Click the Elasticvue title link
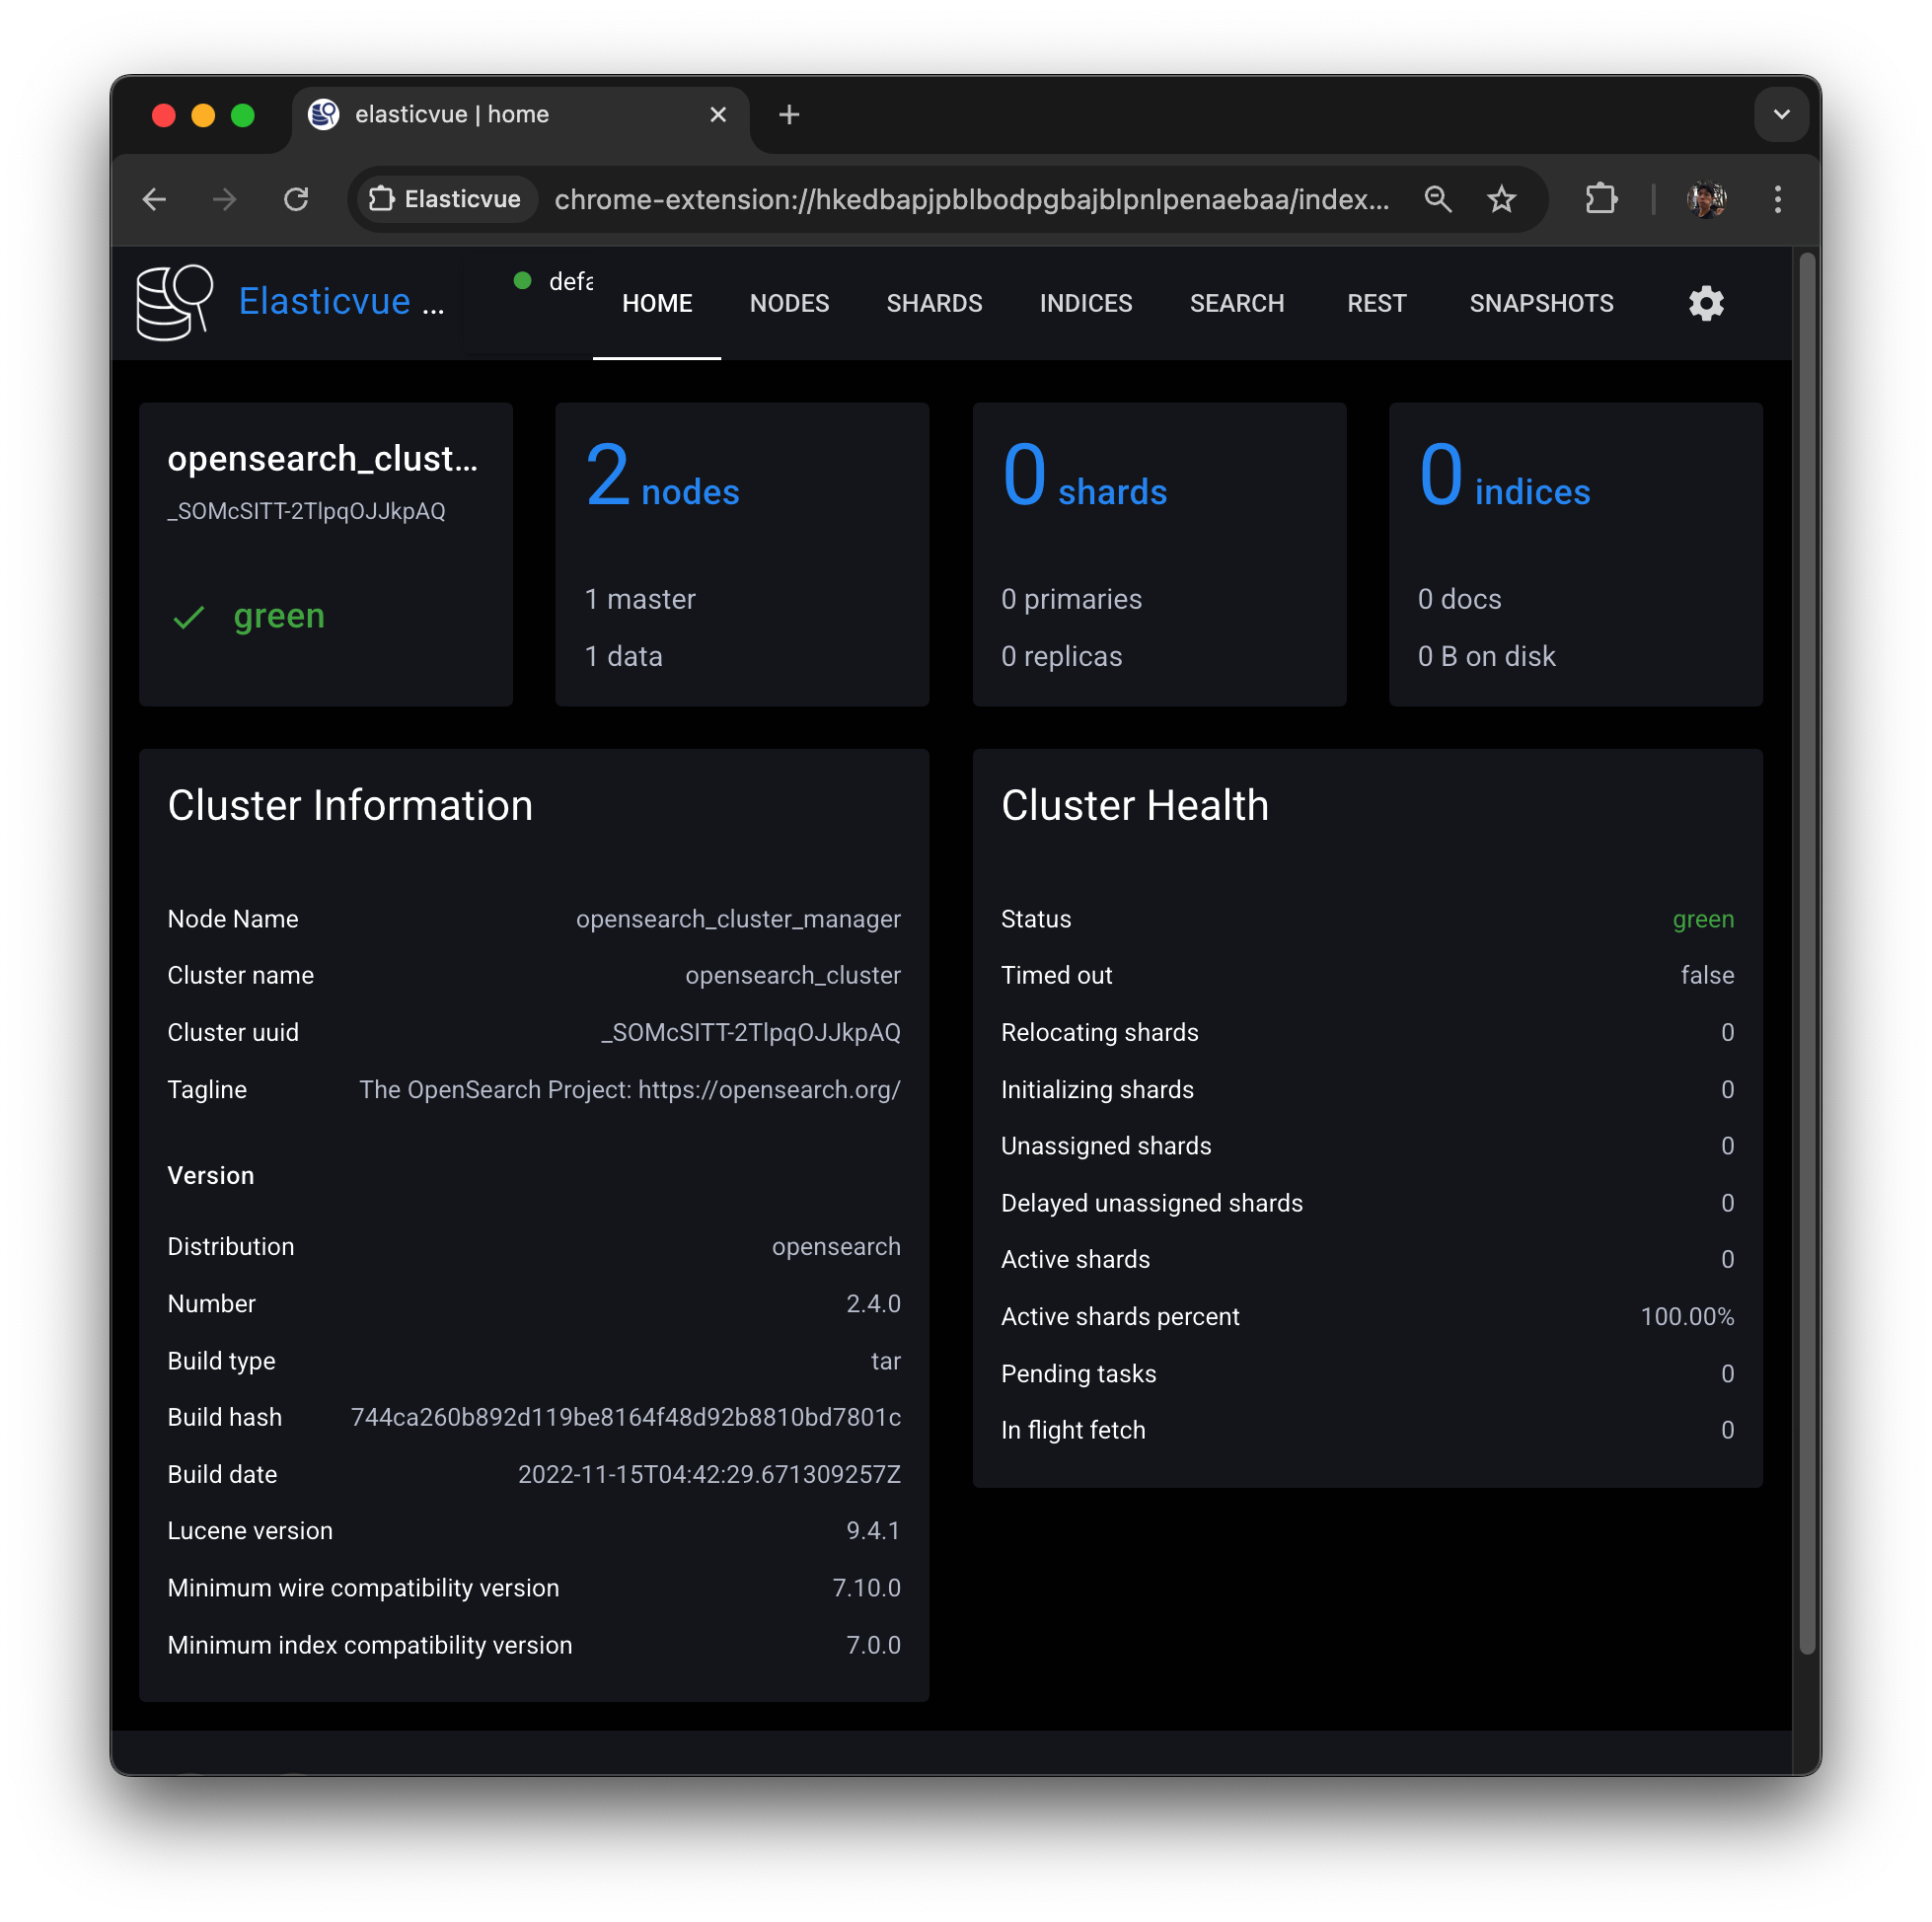 (x=325, y=302)
